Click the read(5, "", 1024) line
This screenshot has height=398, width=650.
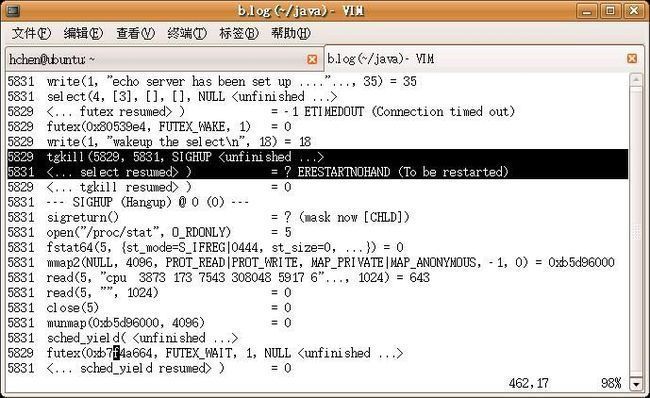(x=150, y=293)
